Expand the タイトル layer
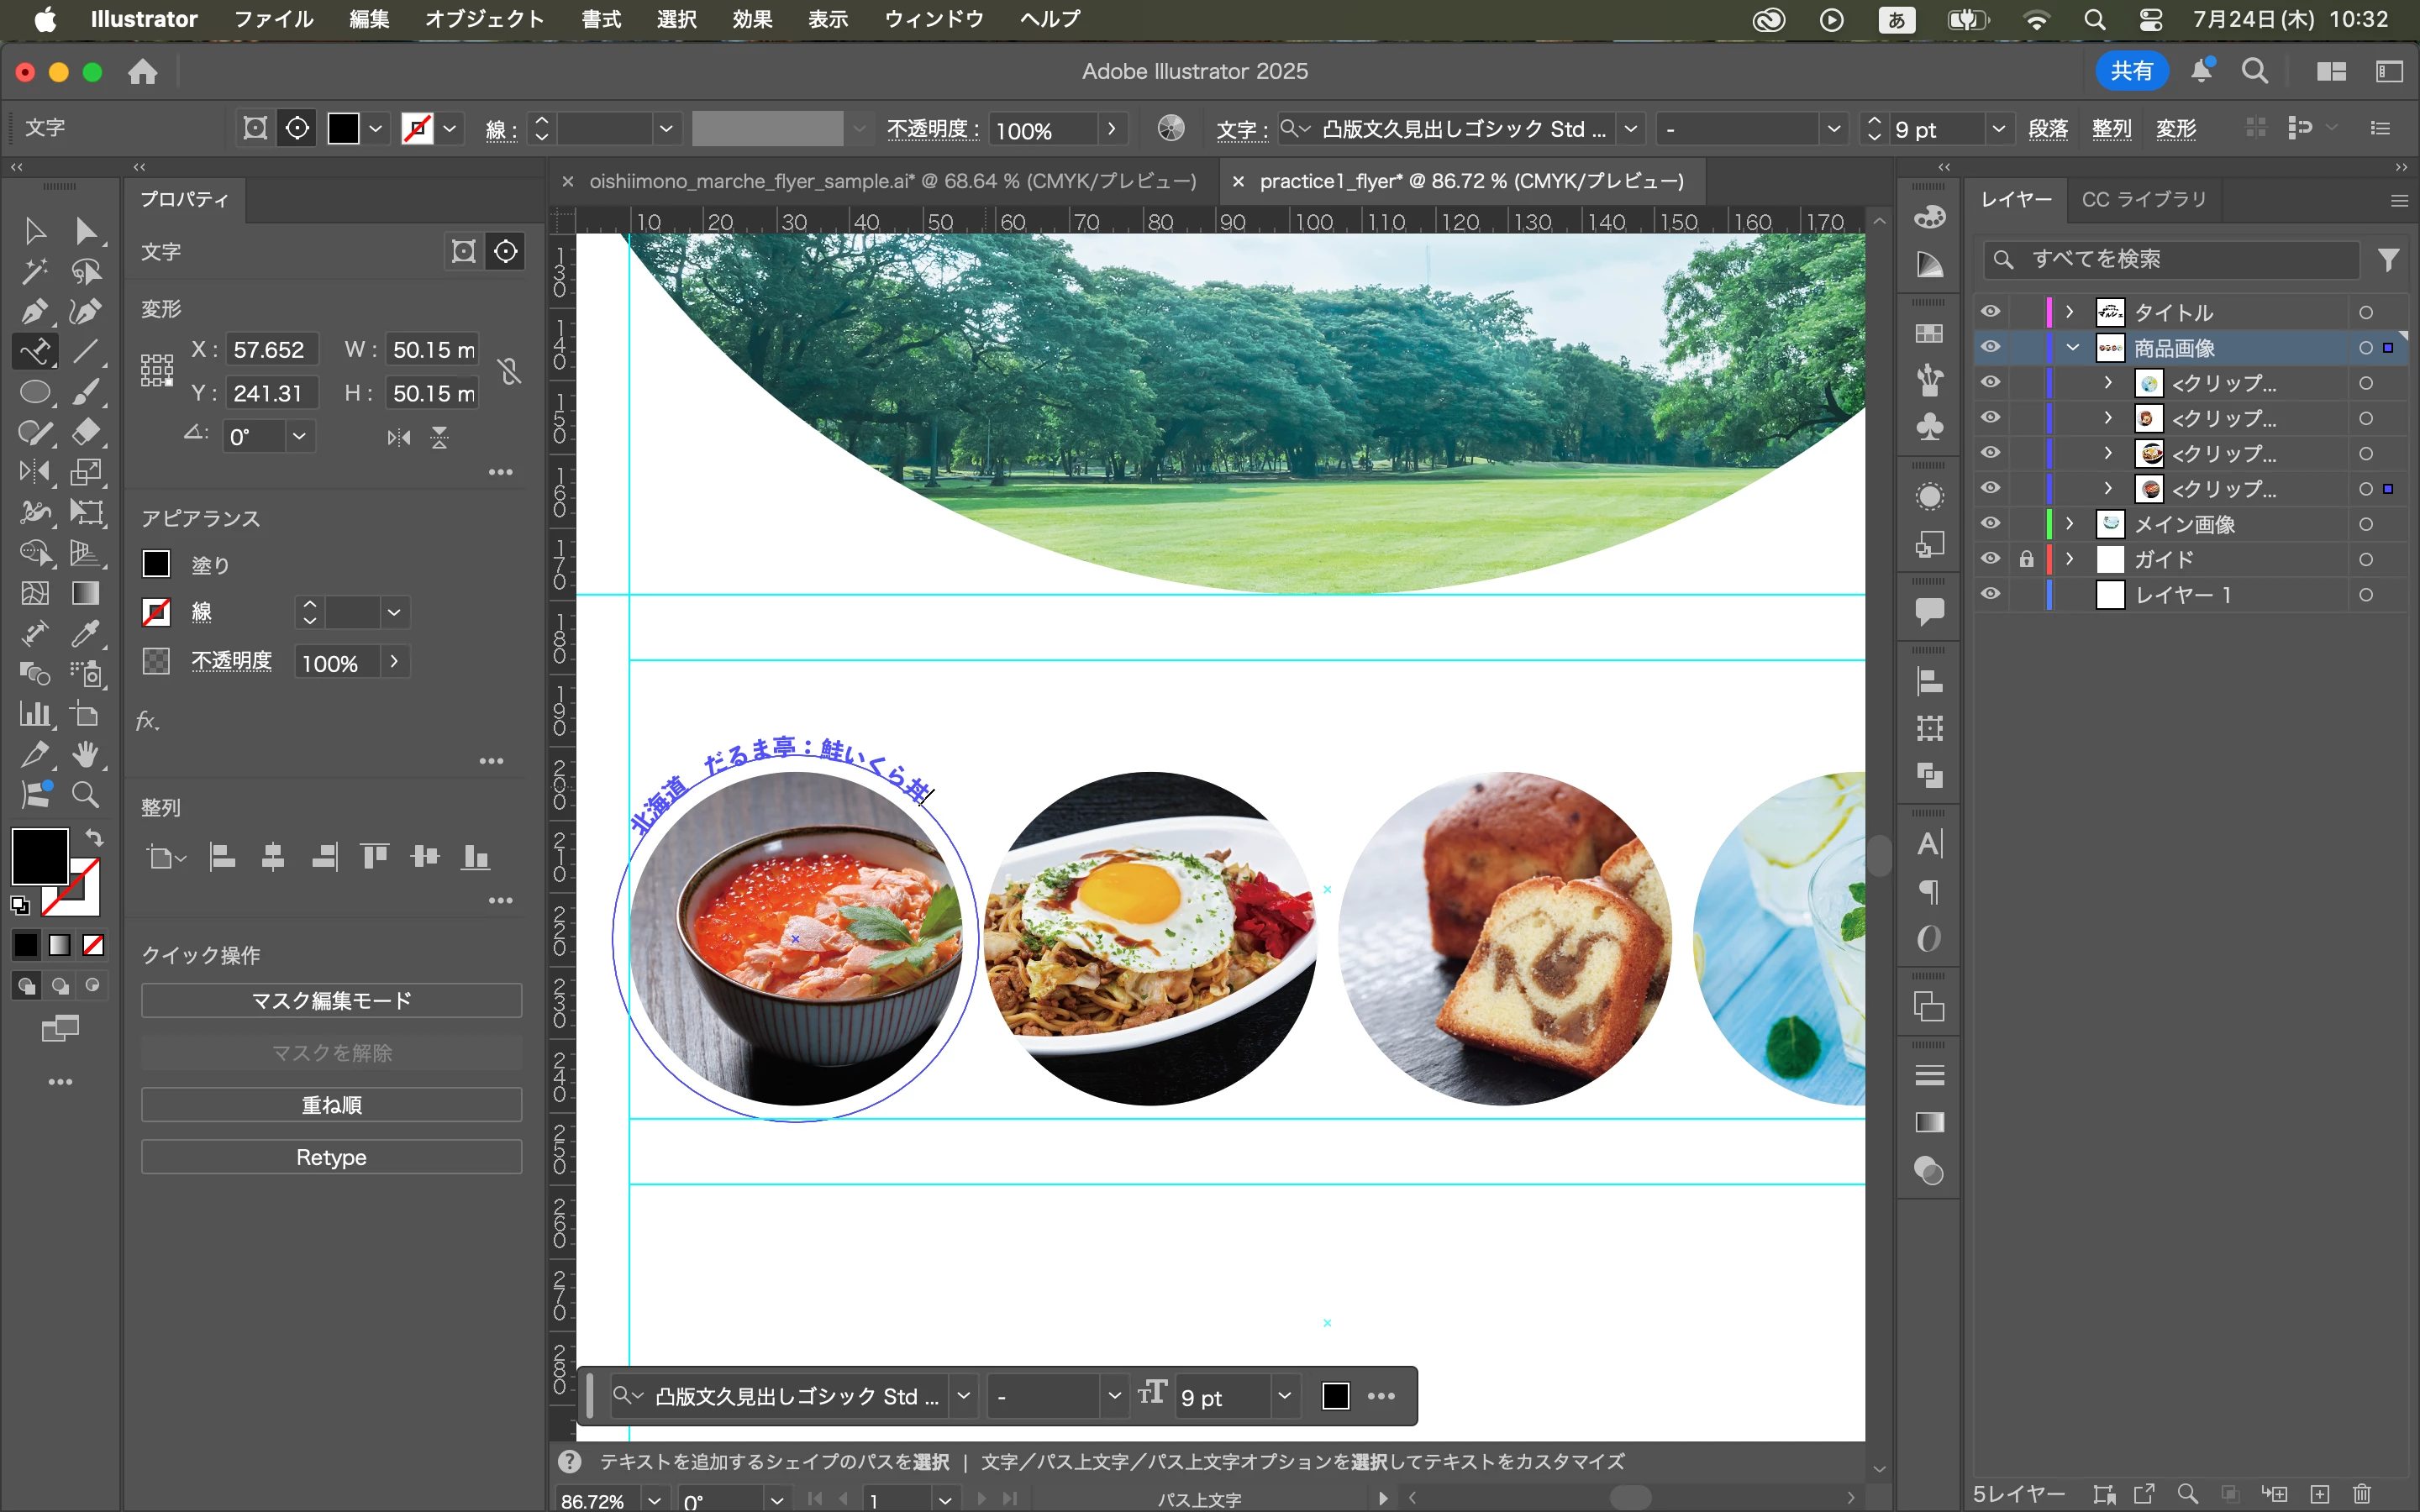The height and width of the screenshot is (1512, 2420). point(2070,312)
